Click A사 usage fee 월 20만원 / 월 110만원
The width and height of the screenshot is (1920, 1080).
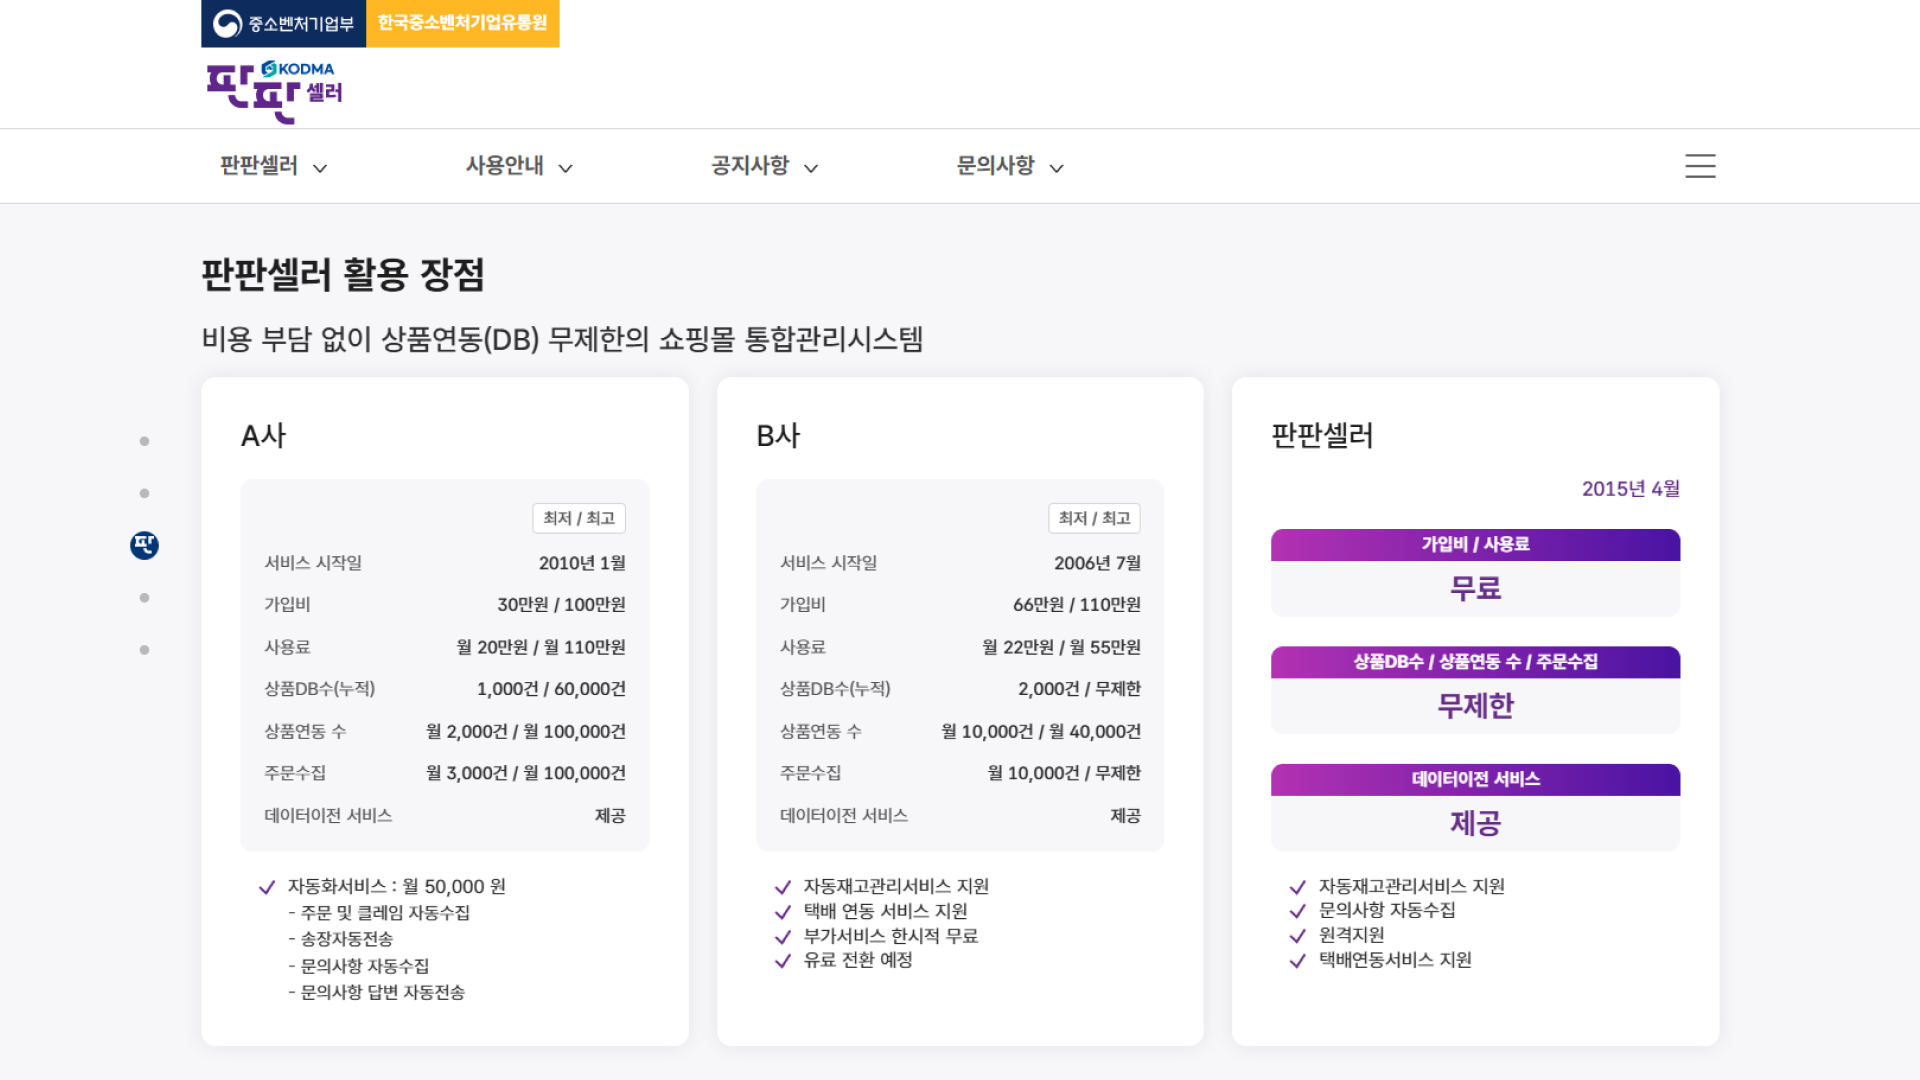coord(541,647)
